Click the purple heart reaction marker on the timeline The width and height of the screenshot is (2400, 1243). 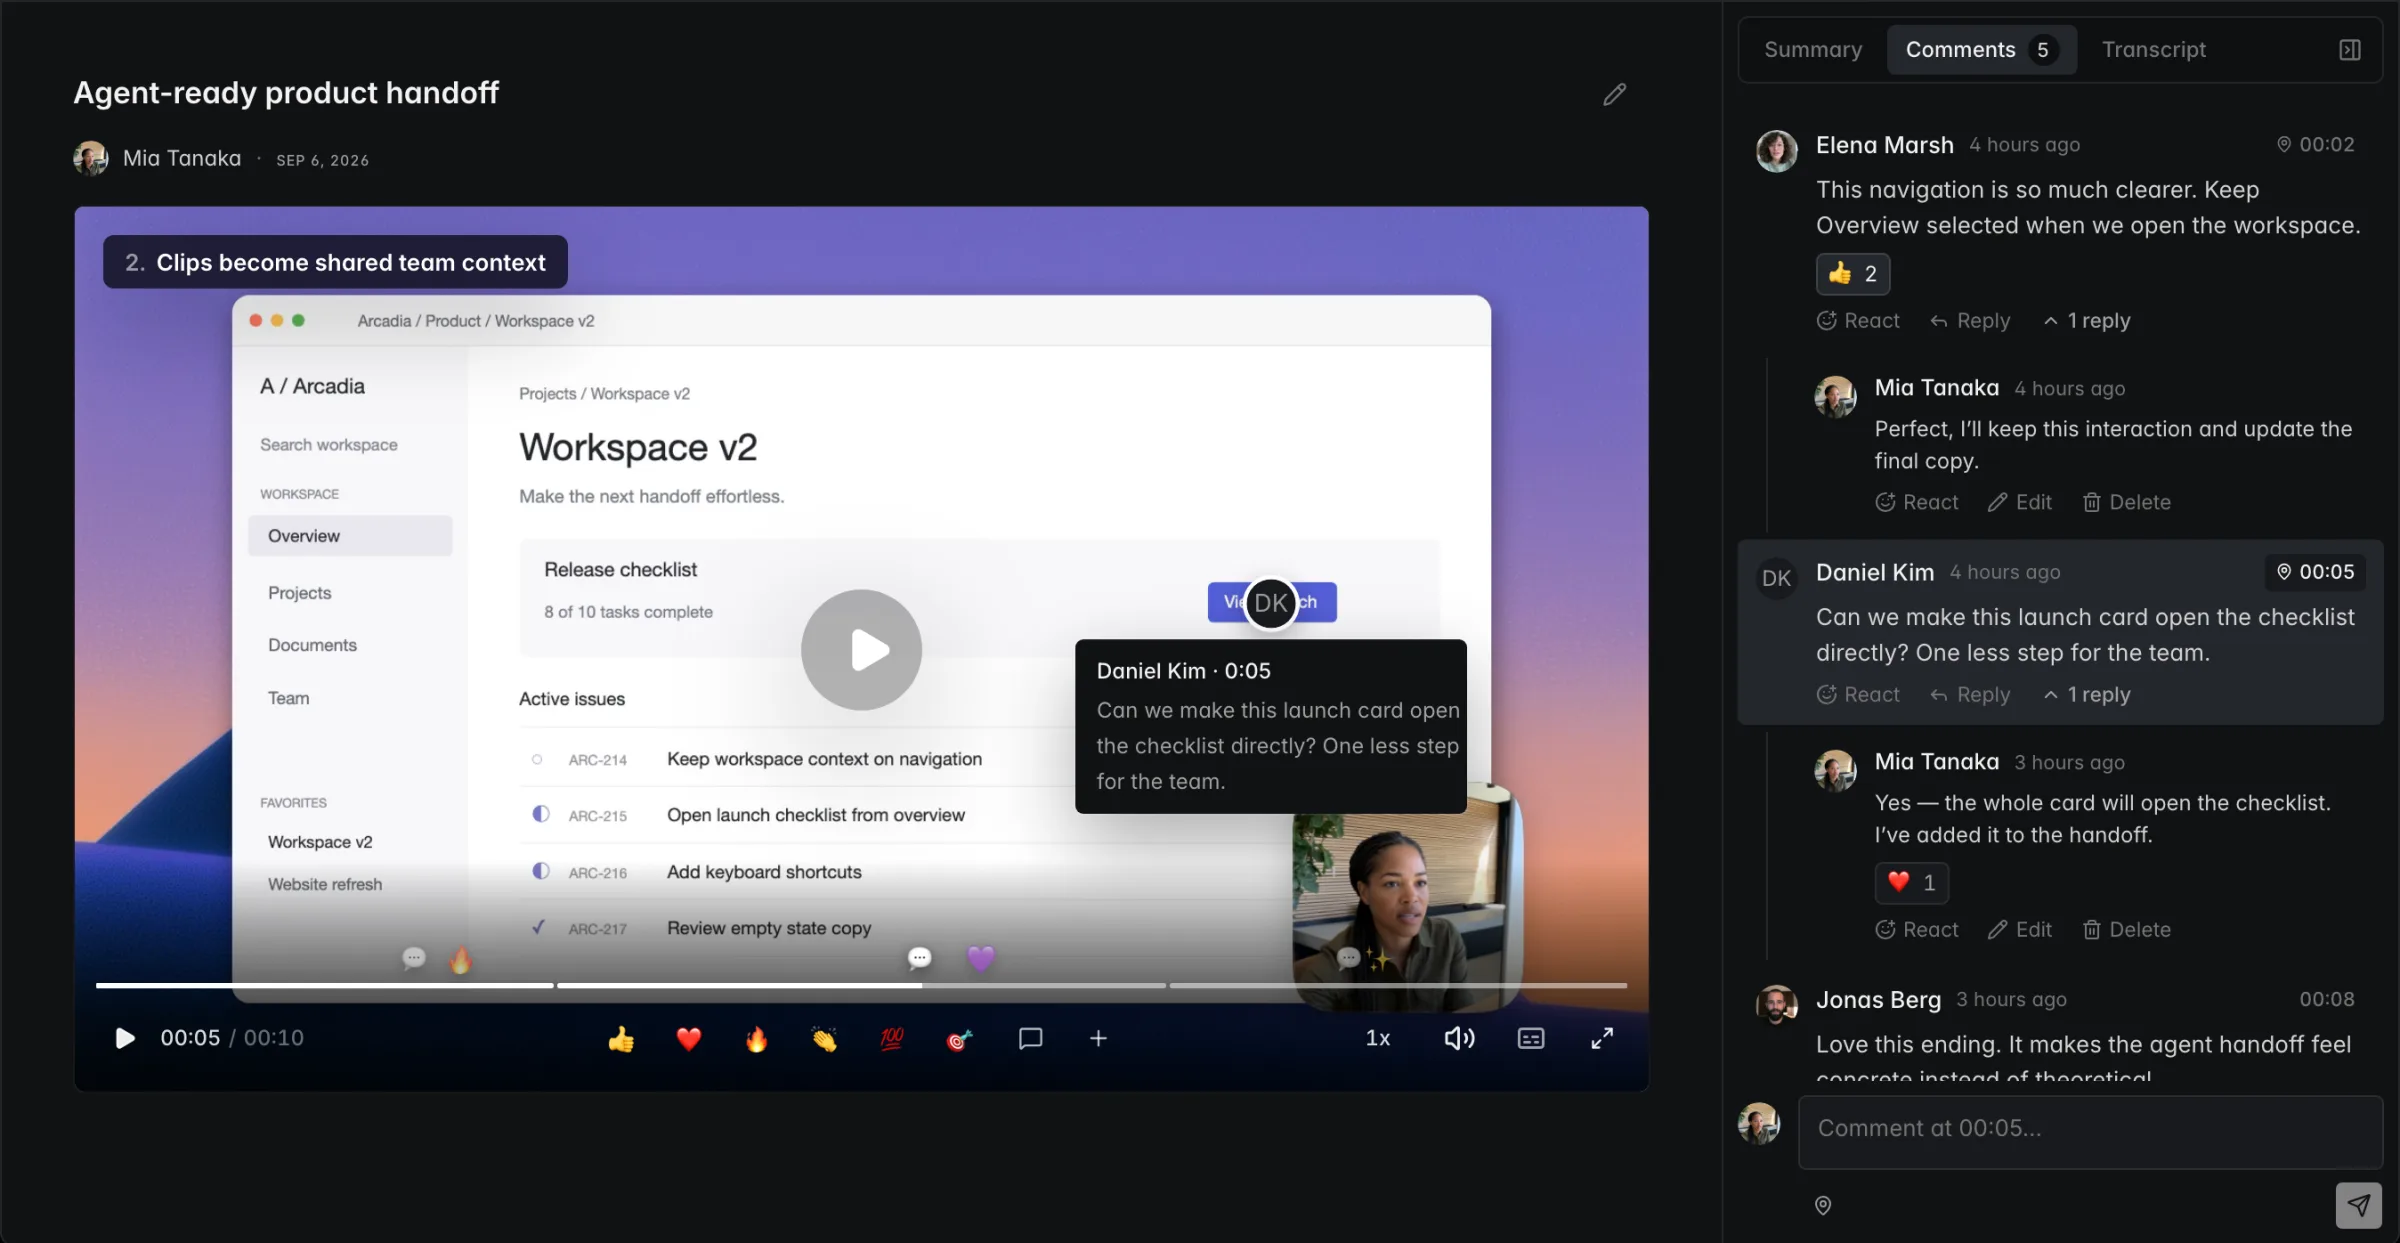pyautogui.click(x=981, y=959)
